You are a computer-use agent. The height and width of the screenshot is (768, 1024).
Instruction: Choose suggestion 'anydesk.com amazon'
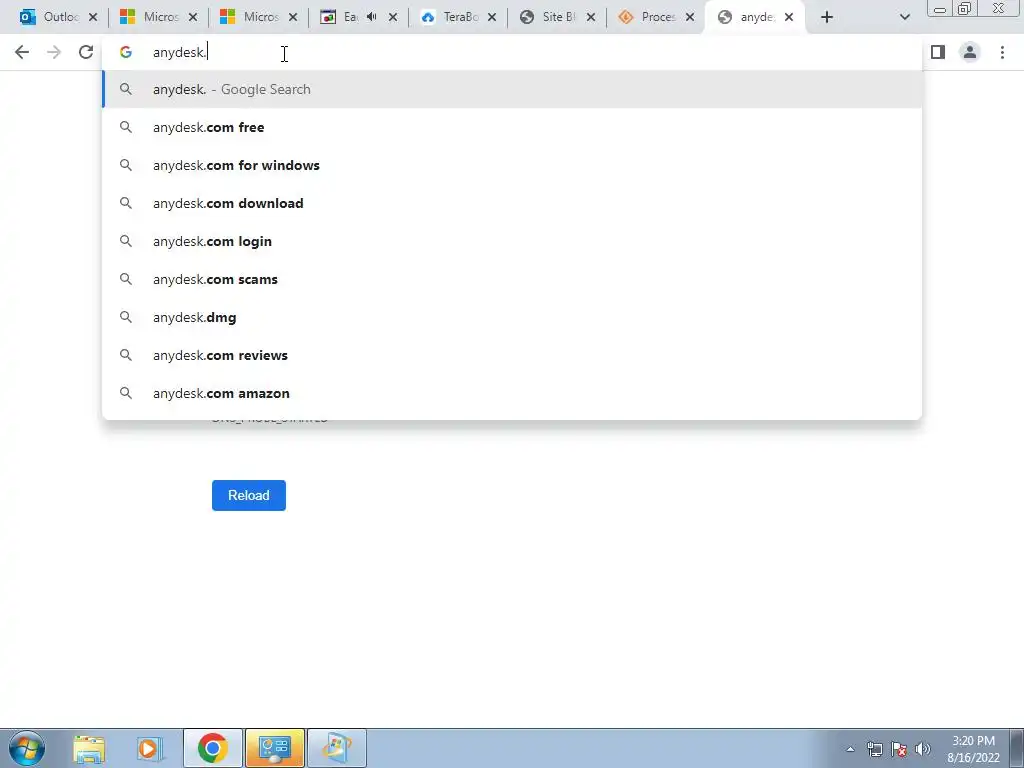(512, 392)
